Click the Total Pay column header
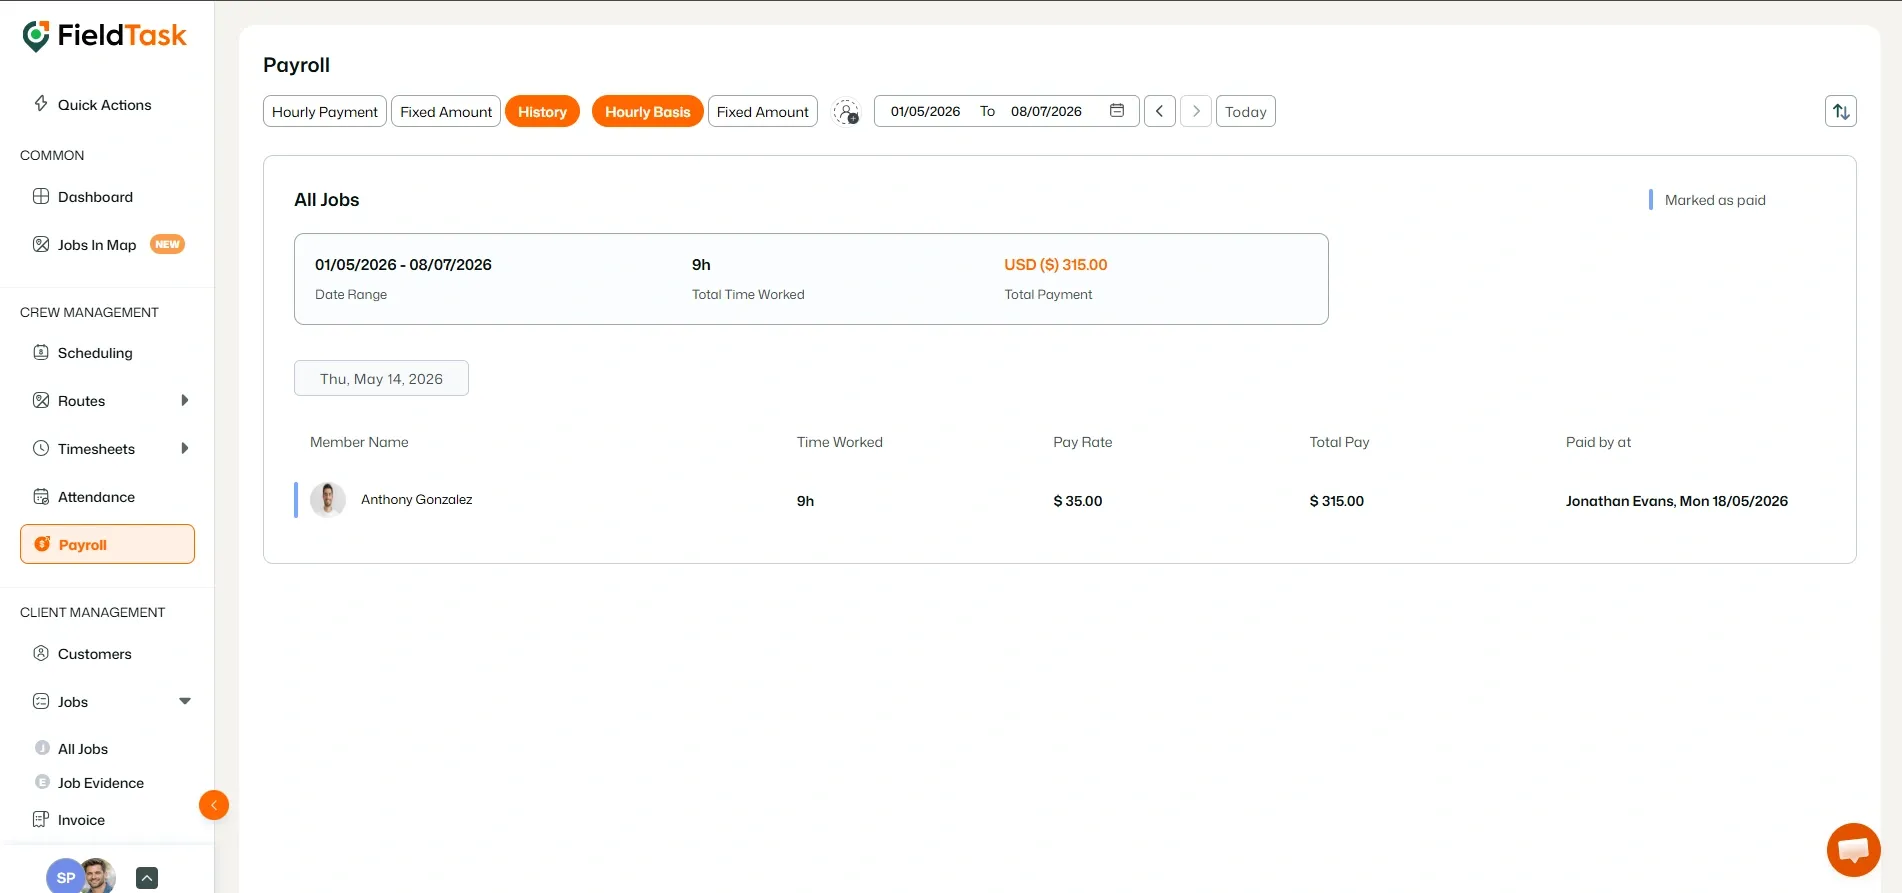 point(1340,442)
